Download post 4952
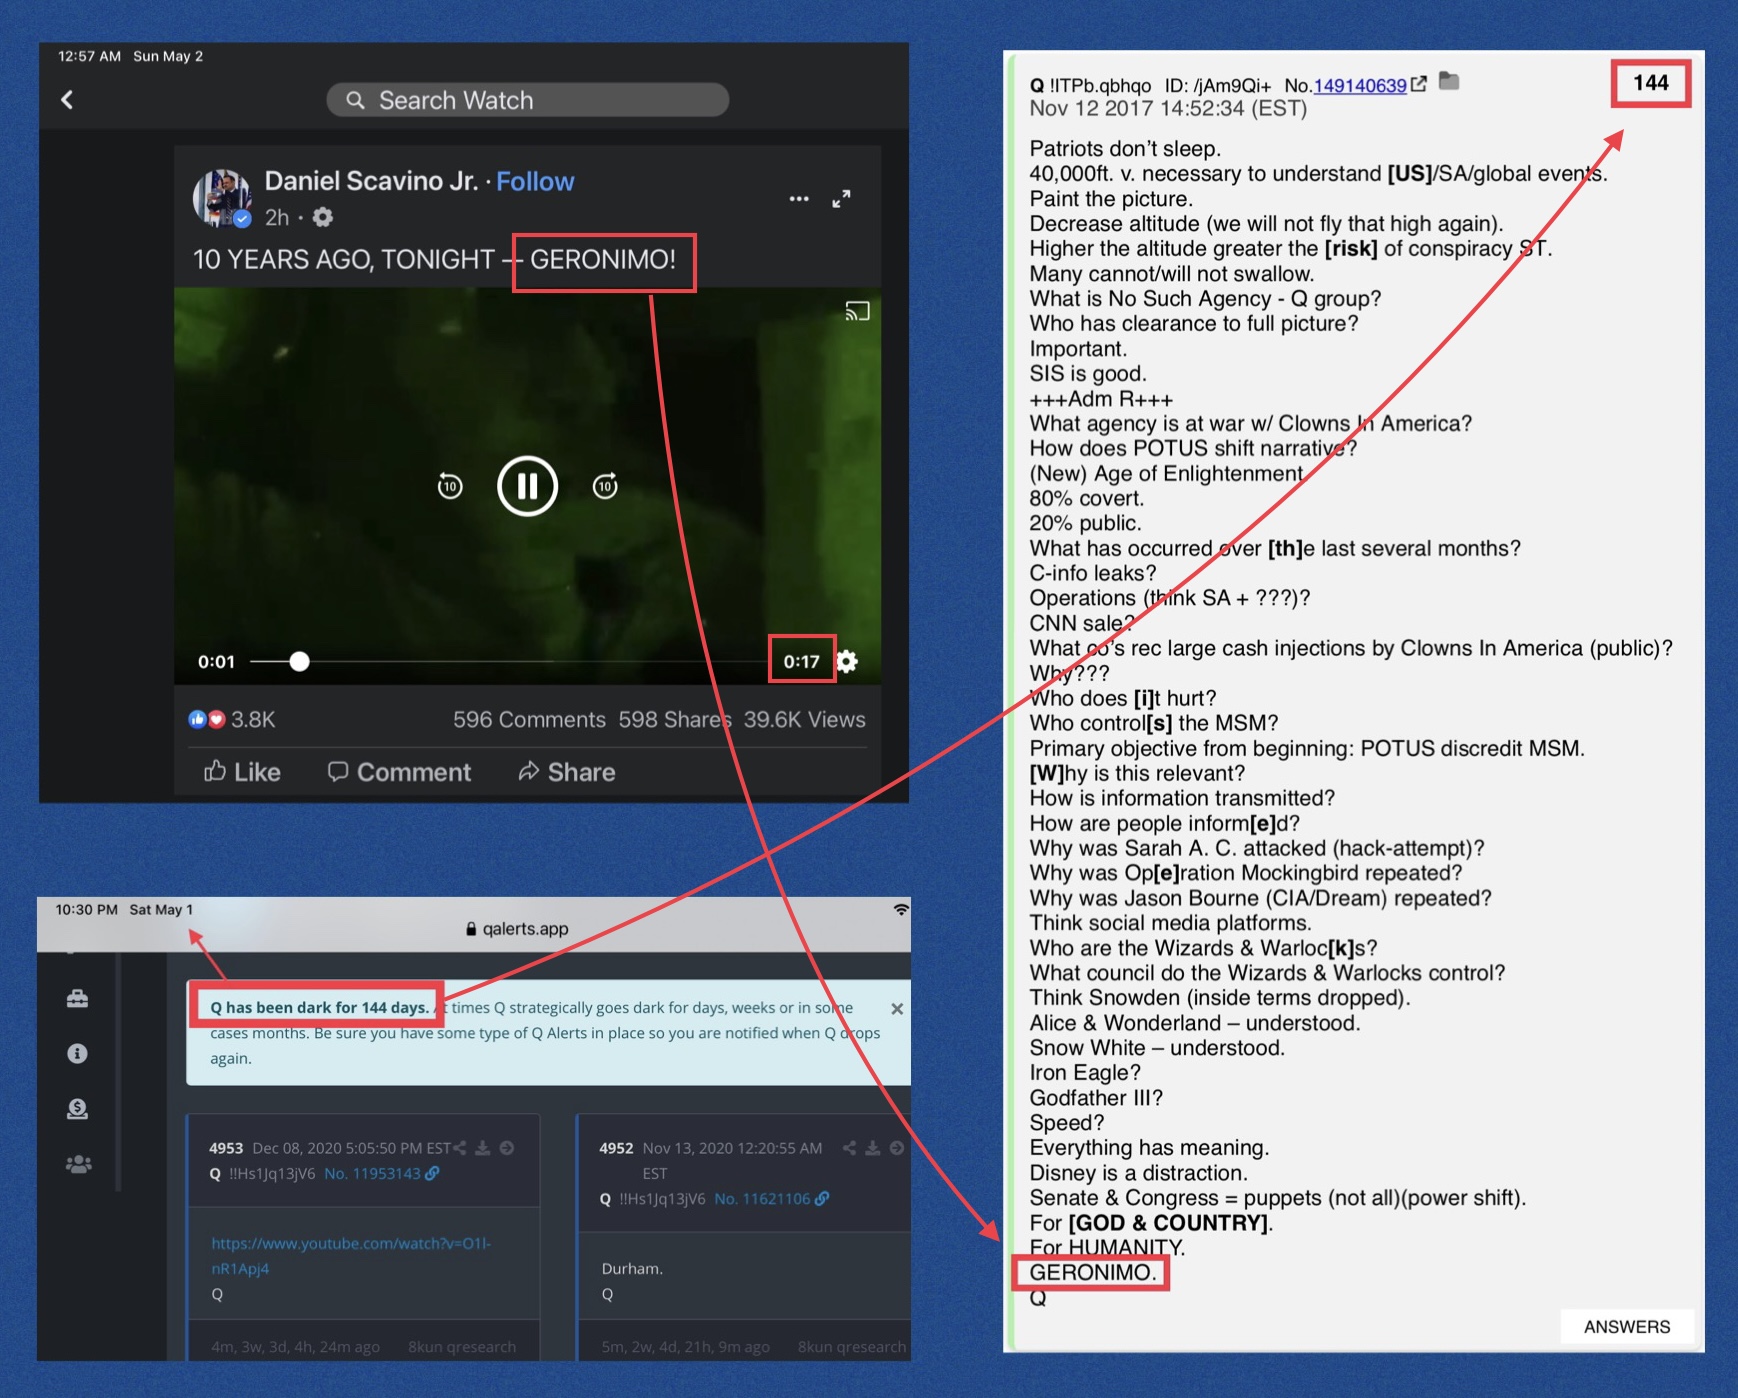 873,1148
